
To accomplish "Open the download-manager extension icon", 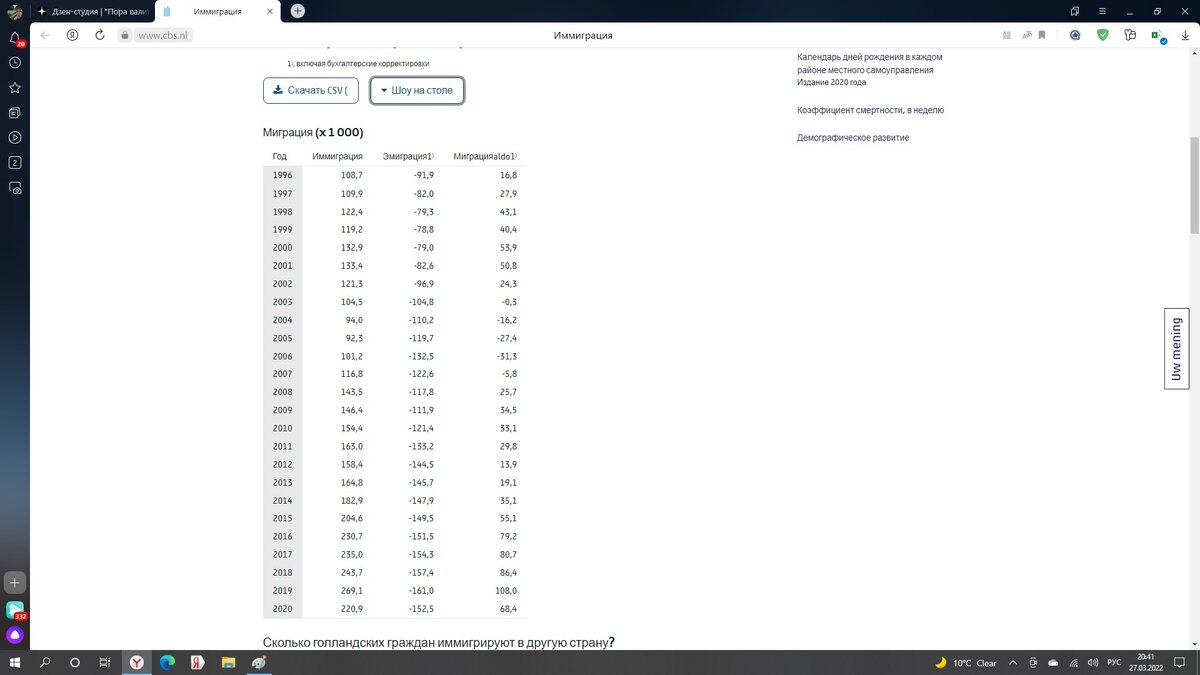I will (1075, 35).
